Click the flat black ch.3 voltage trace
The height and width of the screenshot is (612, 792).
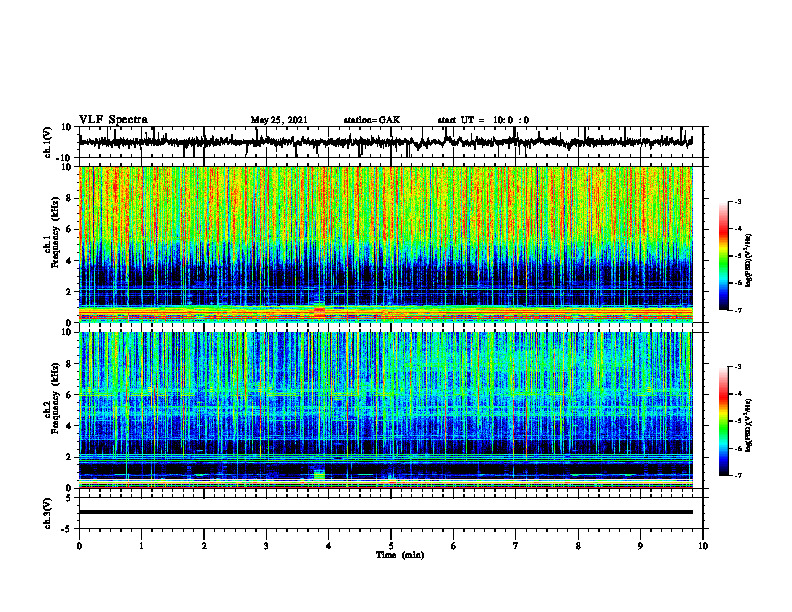point(386,512)
